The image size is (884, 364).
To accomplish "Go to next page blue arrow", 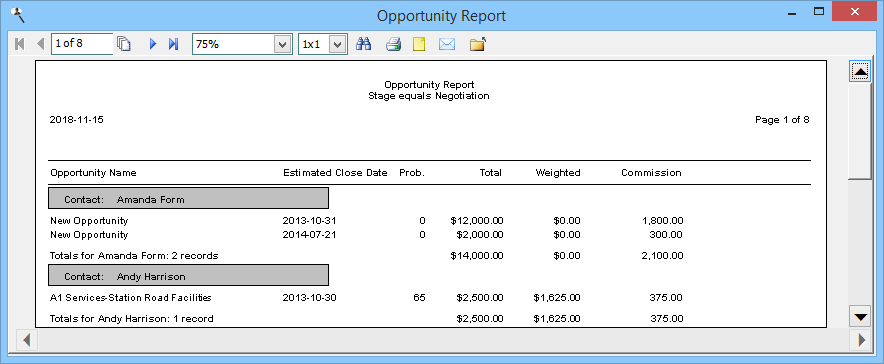I will pyautogui.click(x=153, y=44).
